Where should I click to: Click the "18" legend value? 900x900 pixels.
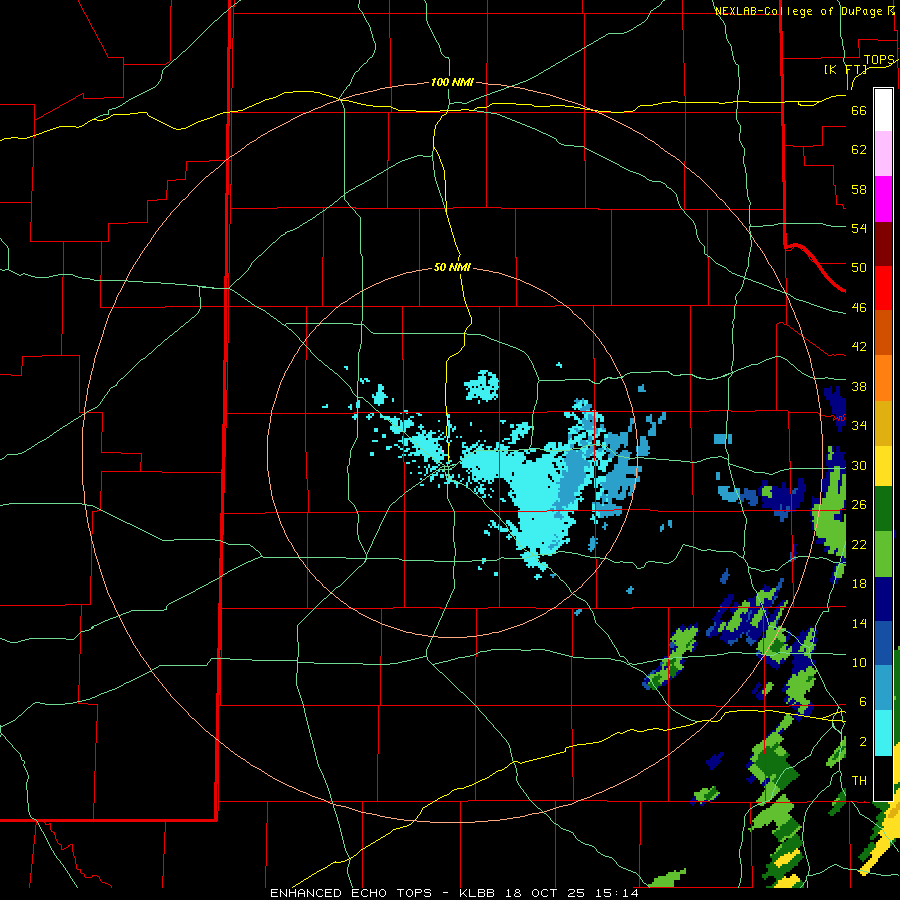[859, 583]
